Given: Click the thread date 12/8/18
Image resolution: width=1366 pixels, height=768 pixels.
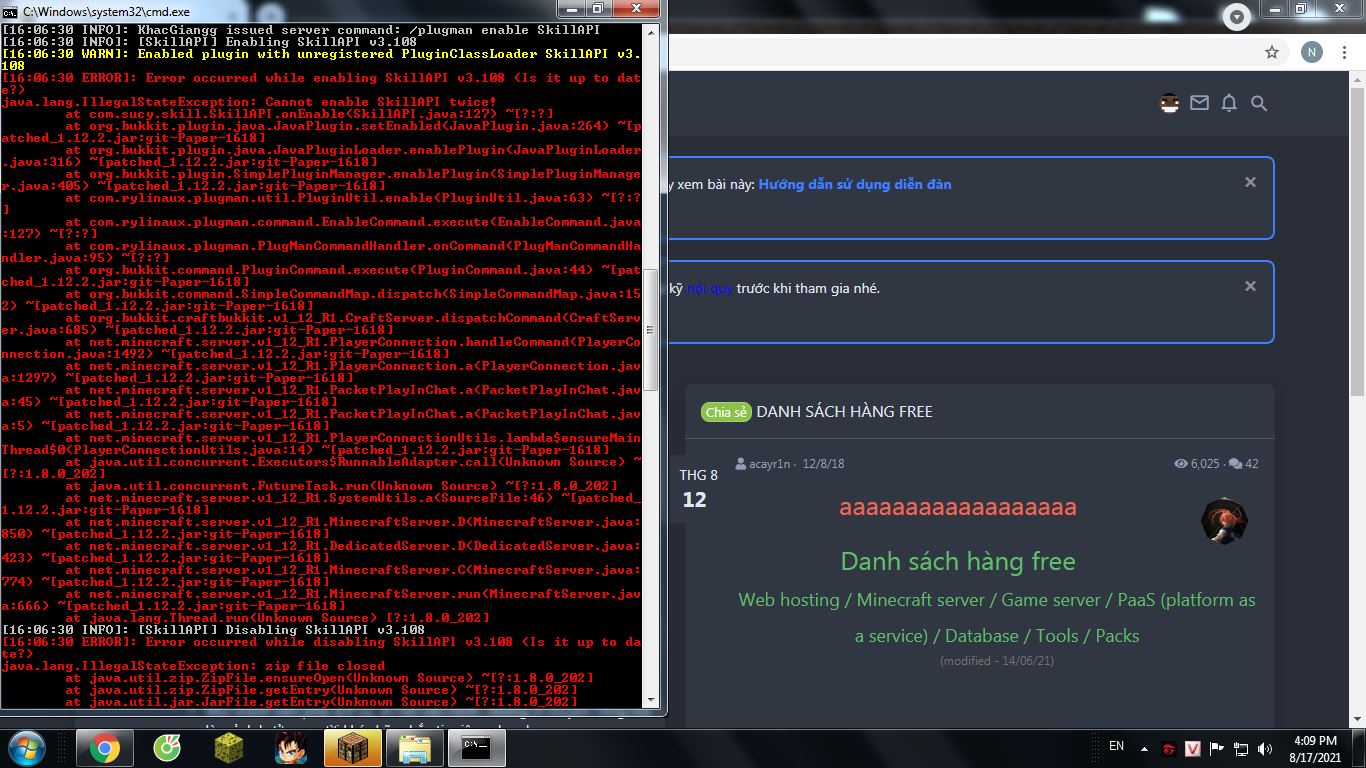Looking at the screenshot, I should tap(823, 464).
